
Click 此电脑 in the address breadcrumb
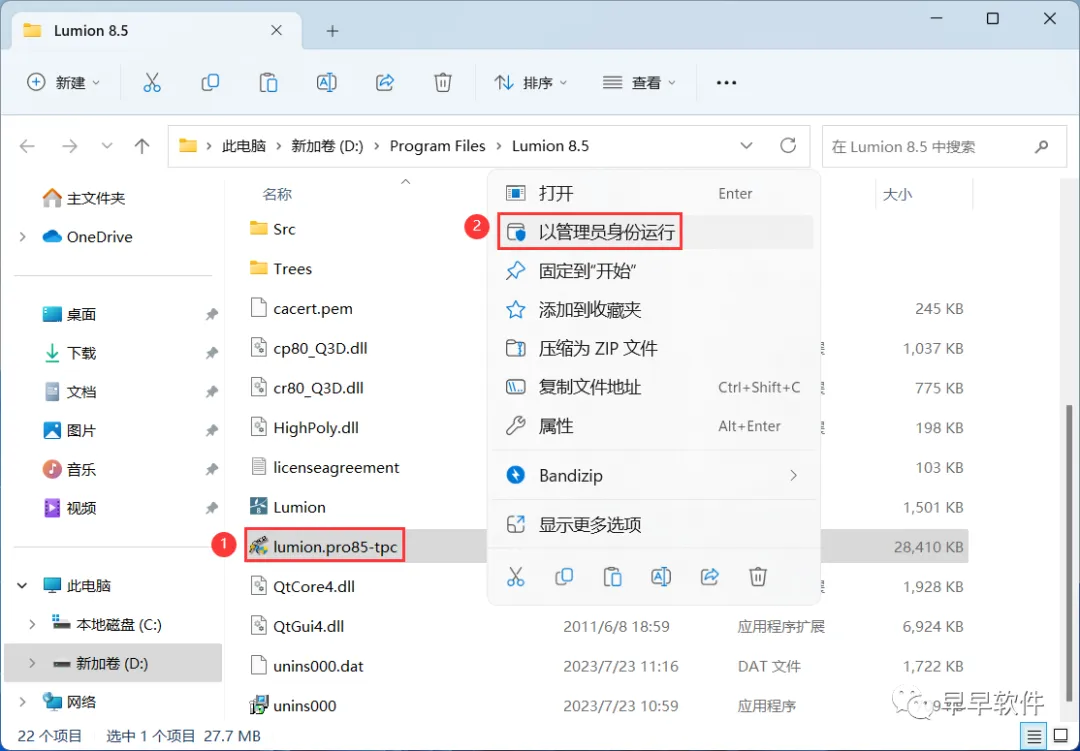click(x=244, y=146)
